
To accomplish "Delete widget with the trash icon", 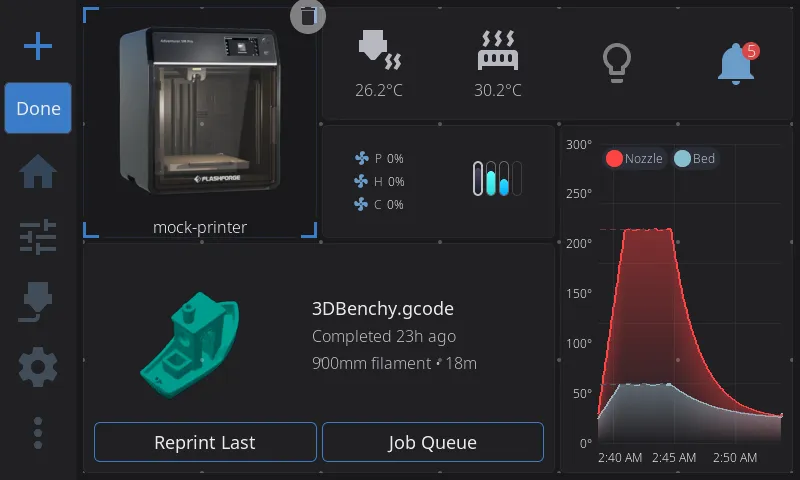I will pyautogui.click(x=308, y=16).
